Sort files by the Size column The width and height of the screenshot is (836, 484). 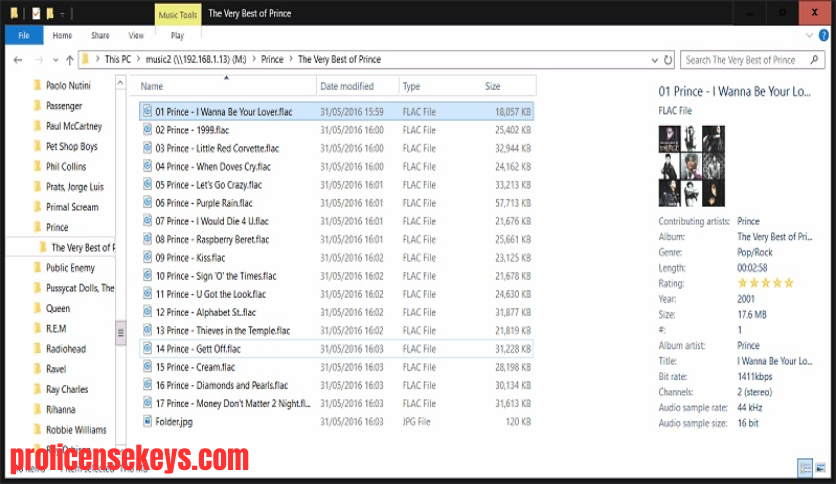click(x=493, y=86)
